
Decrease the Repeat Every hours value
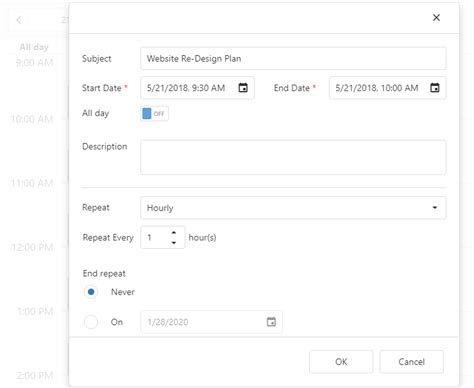(x=174, y=243)
